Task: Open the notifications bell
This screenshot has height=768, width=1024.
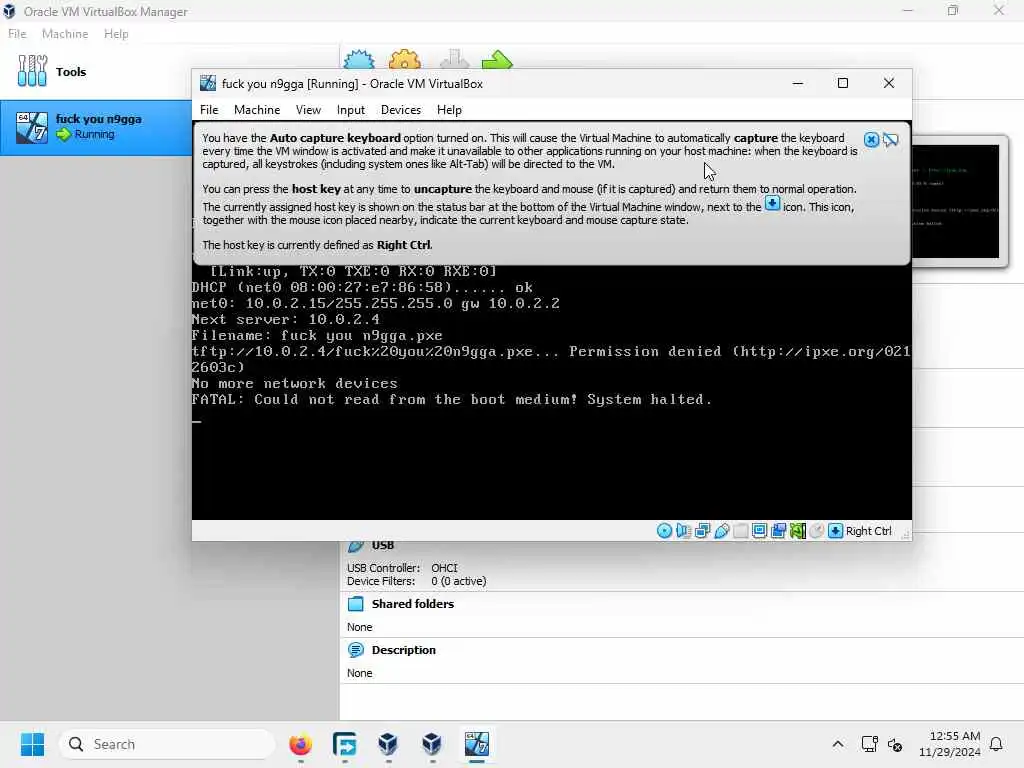Action: point(996,744)
